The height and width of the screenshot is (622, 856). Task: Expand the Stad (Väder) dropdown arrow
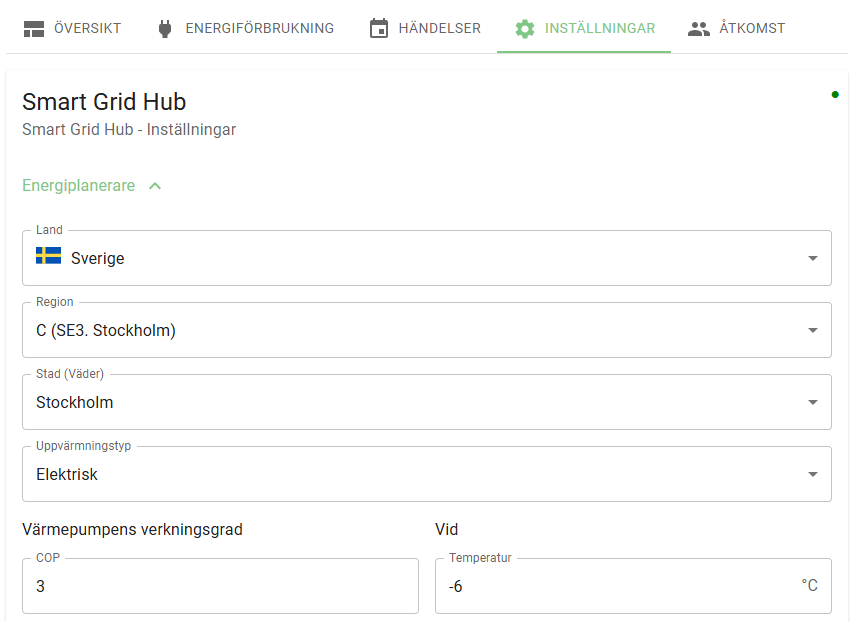click(x=812, y=403)
